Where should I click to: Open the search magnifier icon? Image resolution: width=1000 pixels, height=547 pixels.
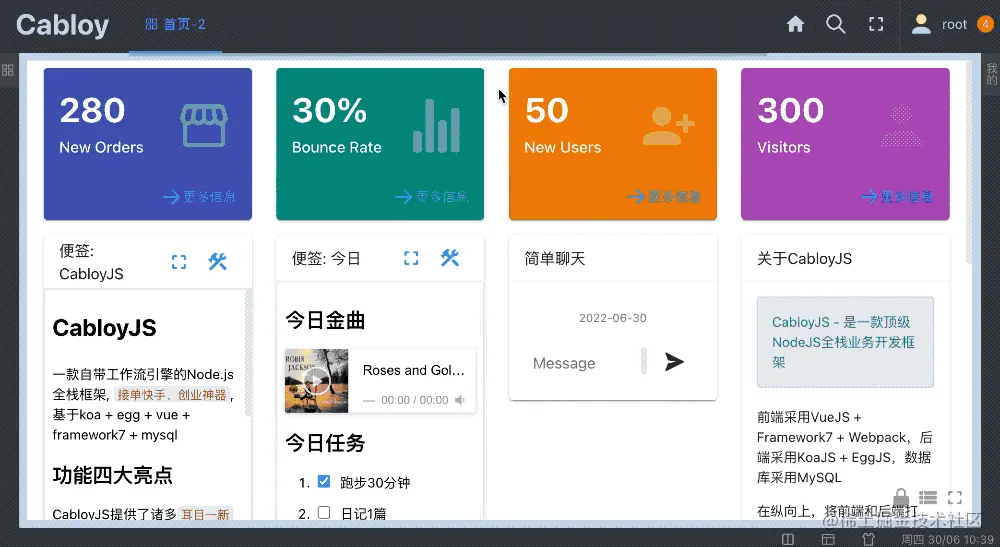coord(835,24)
